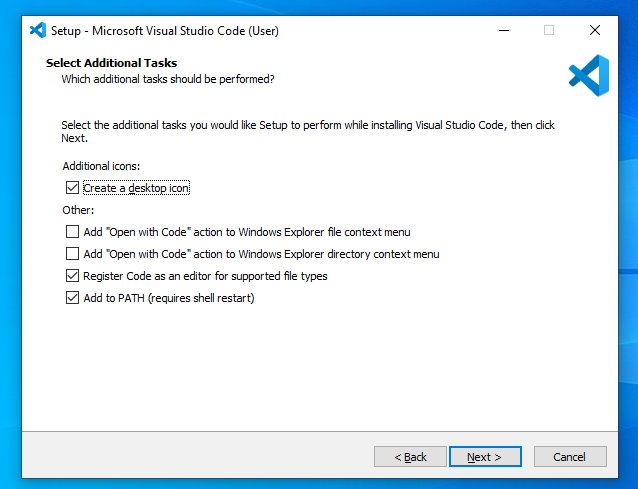Screen dimensions: 638x489
Task: Click the VS Code icon in title bar
Action: coord(38,30)
